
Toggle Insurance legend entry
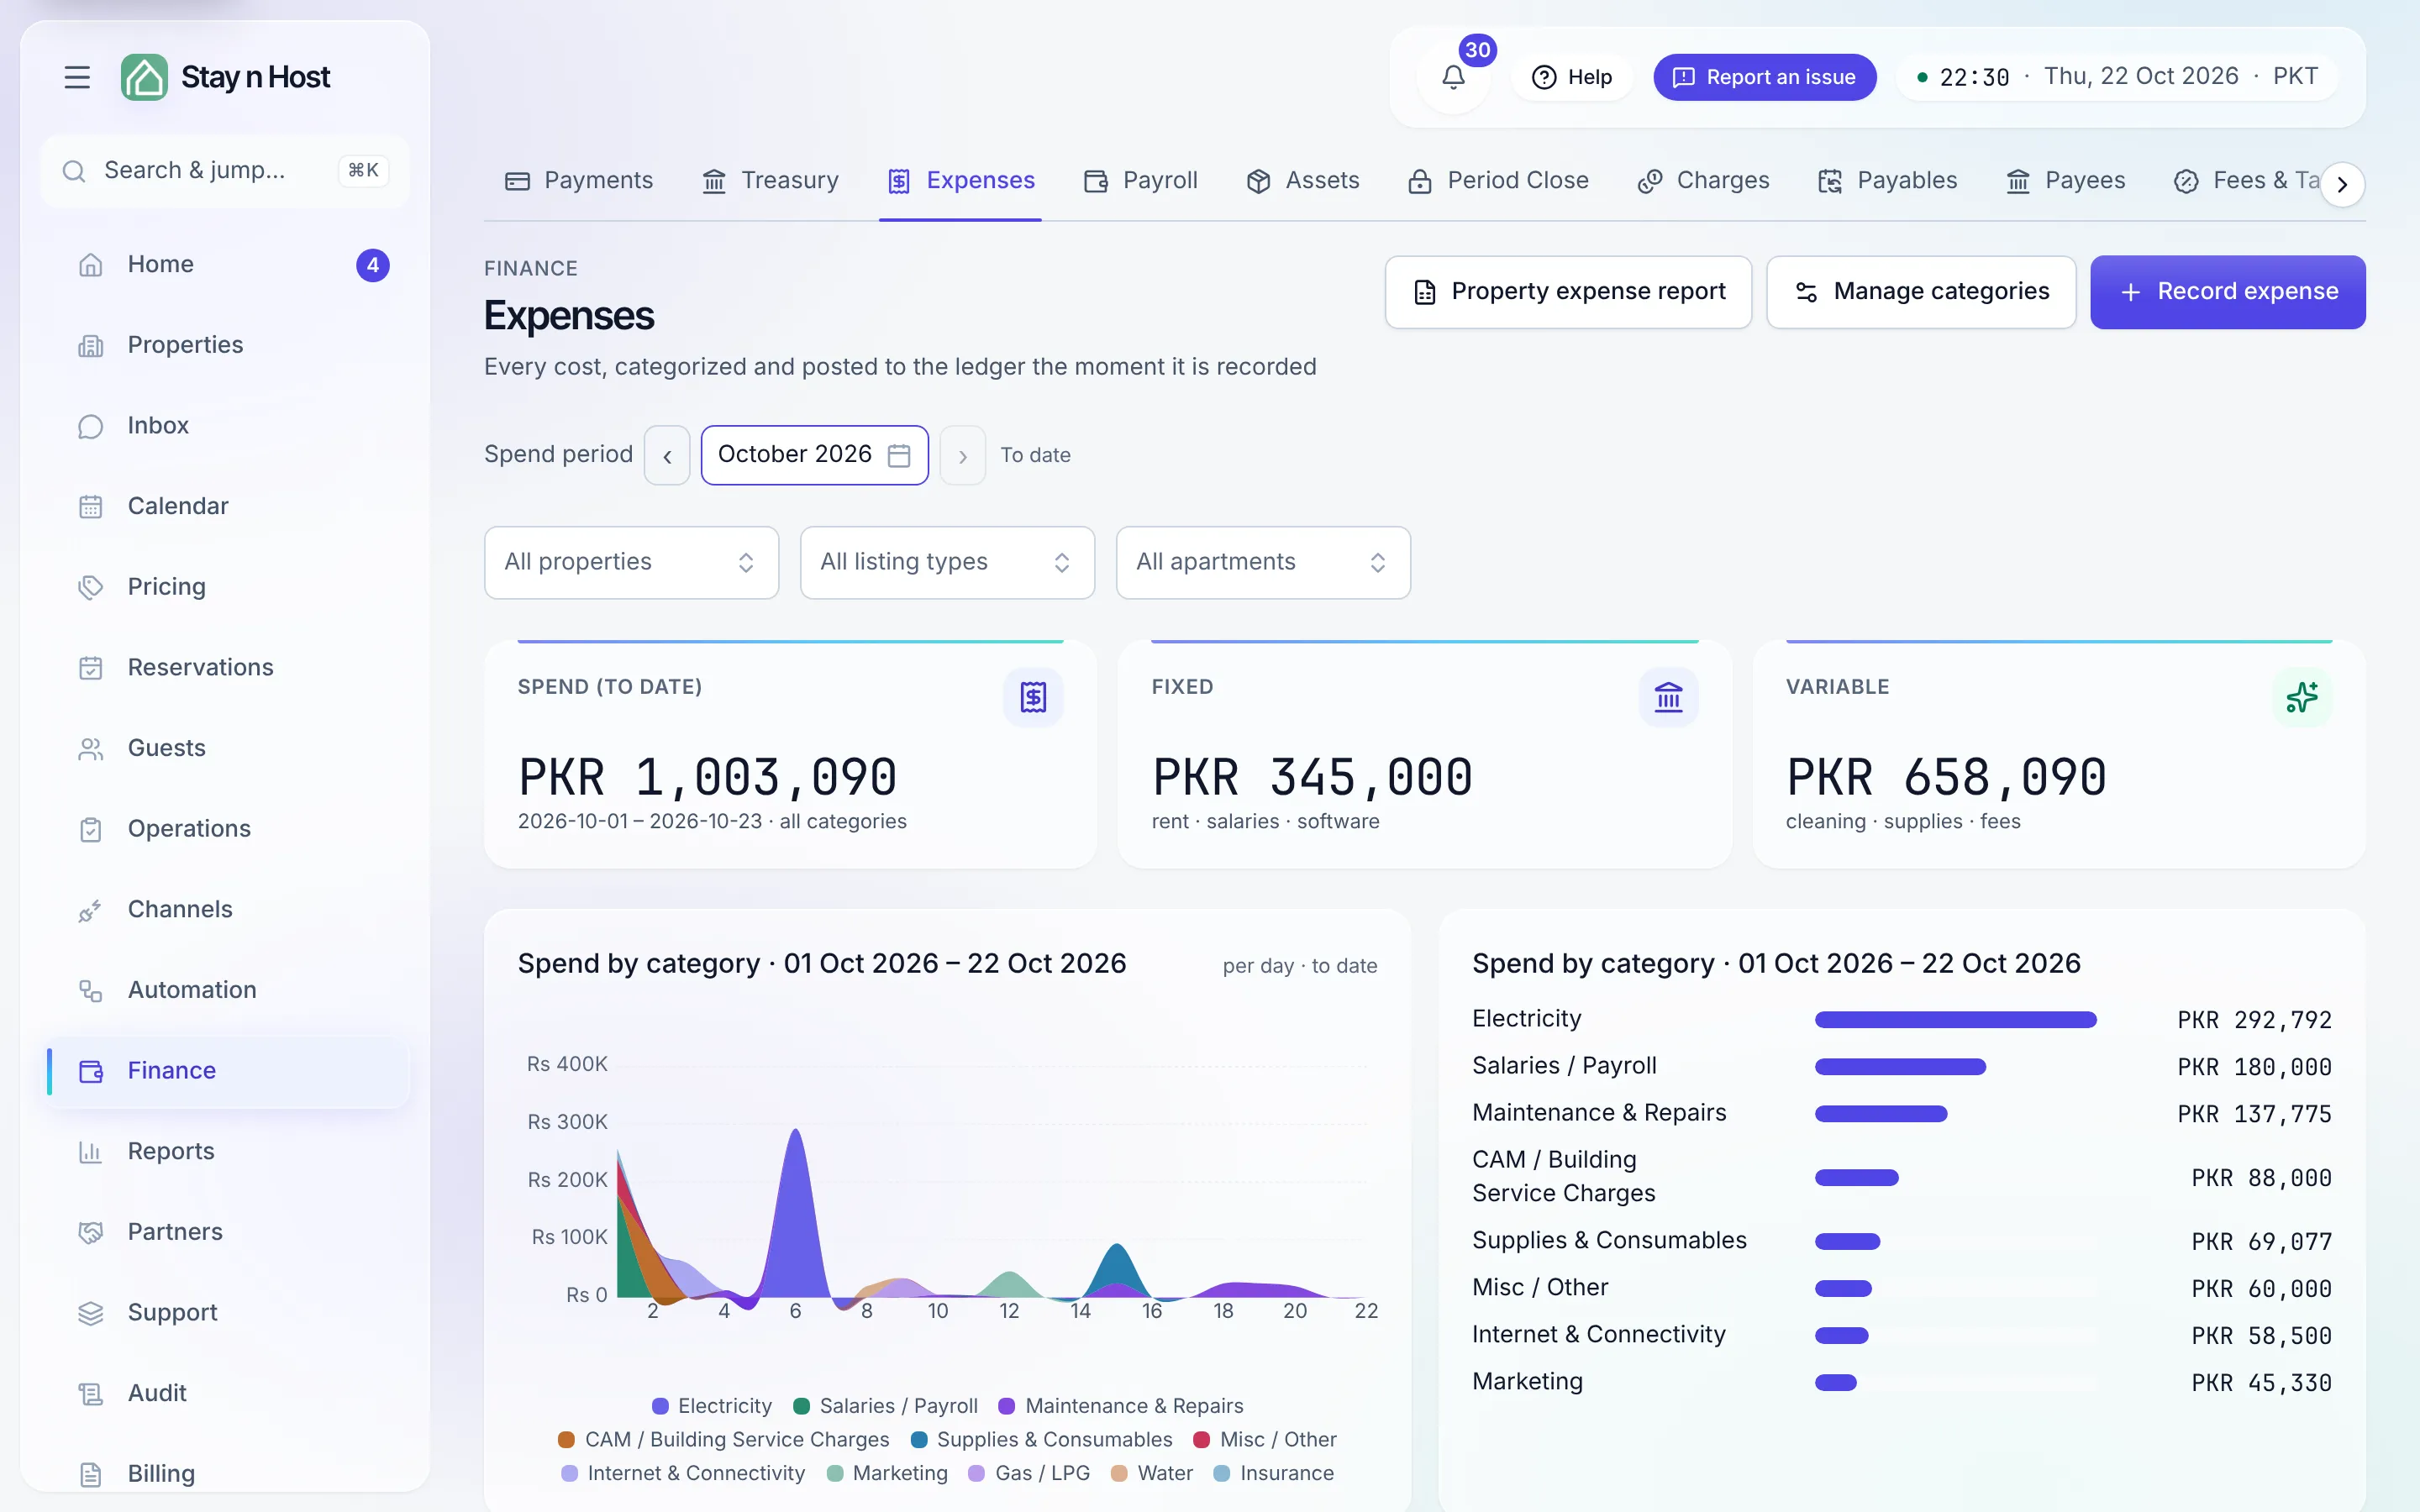1274,1474
